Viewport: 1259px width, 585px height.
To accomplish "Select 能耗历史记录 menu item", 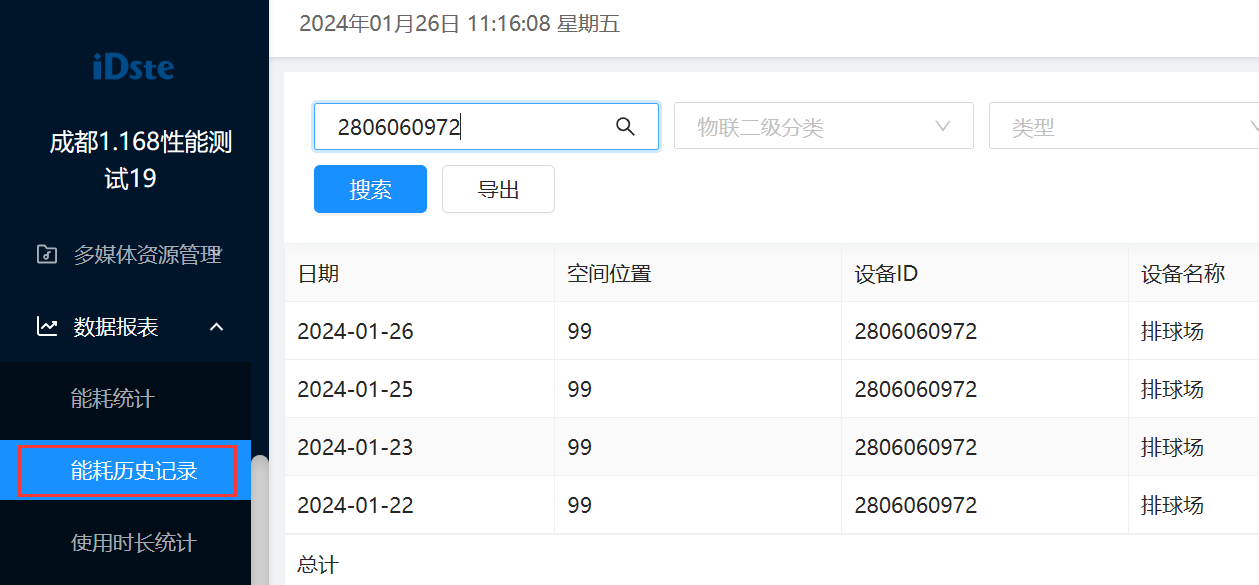I will (134, 471).
